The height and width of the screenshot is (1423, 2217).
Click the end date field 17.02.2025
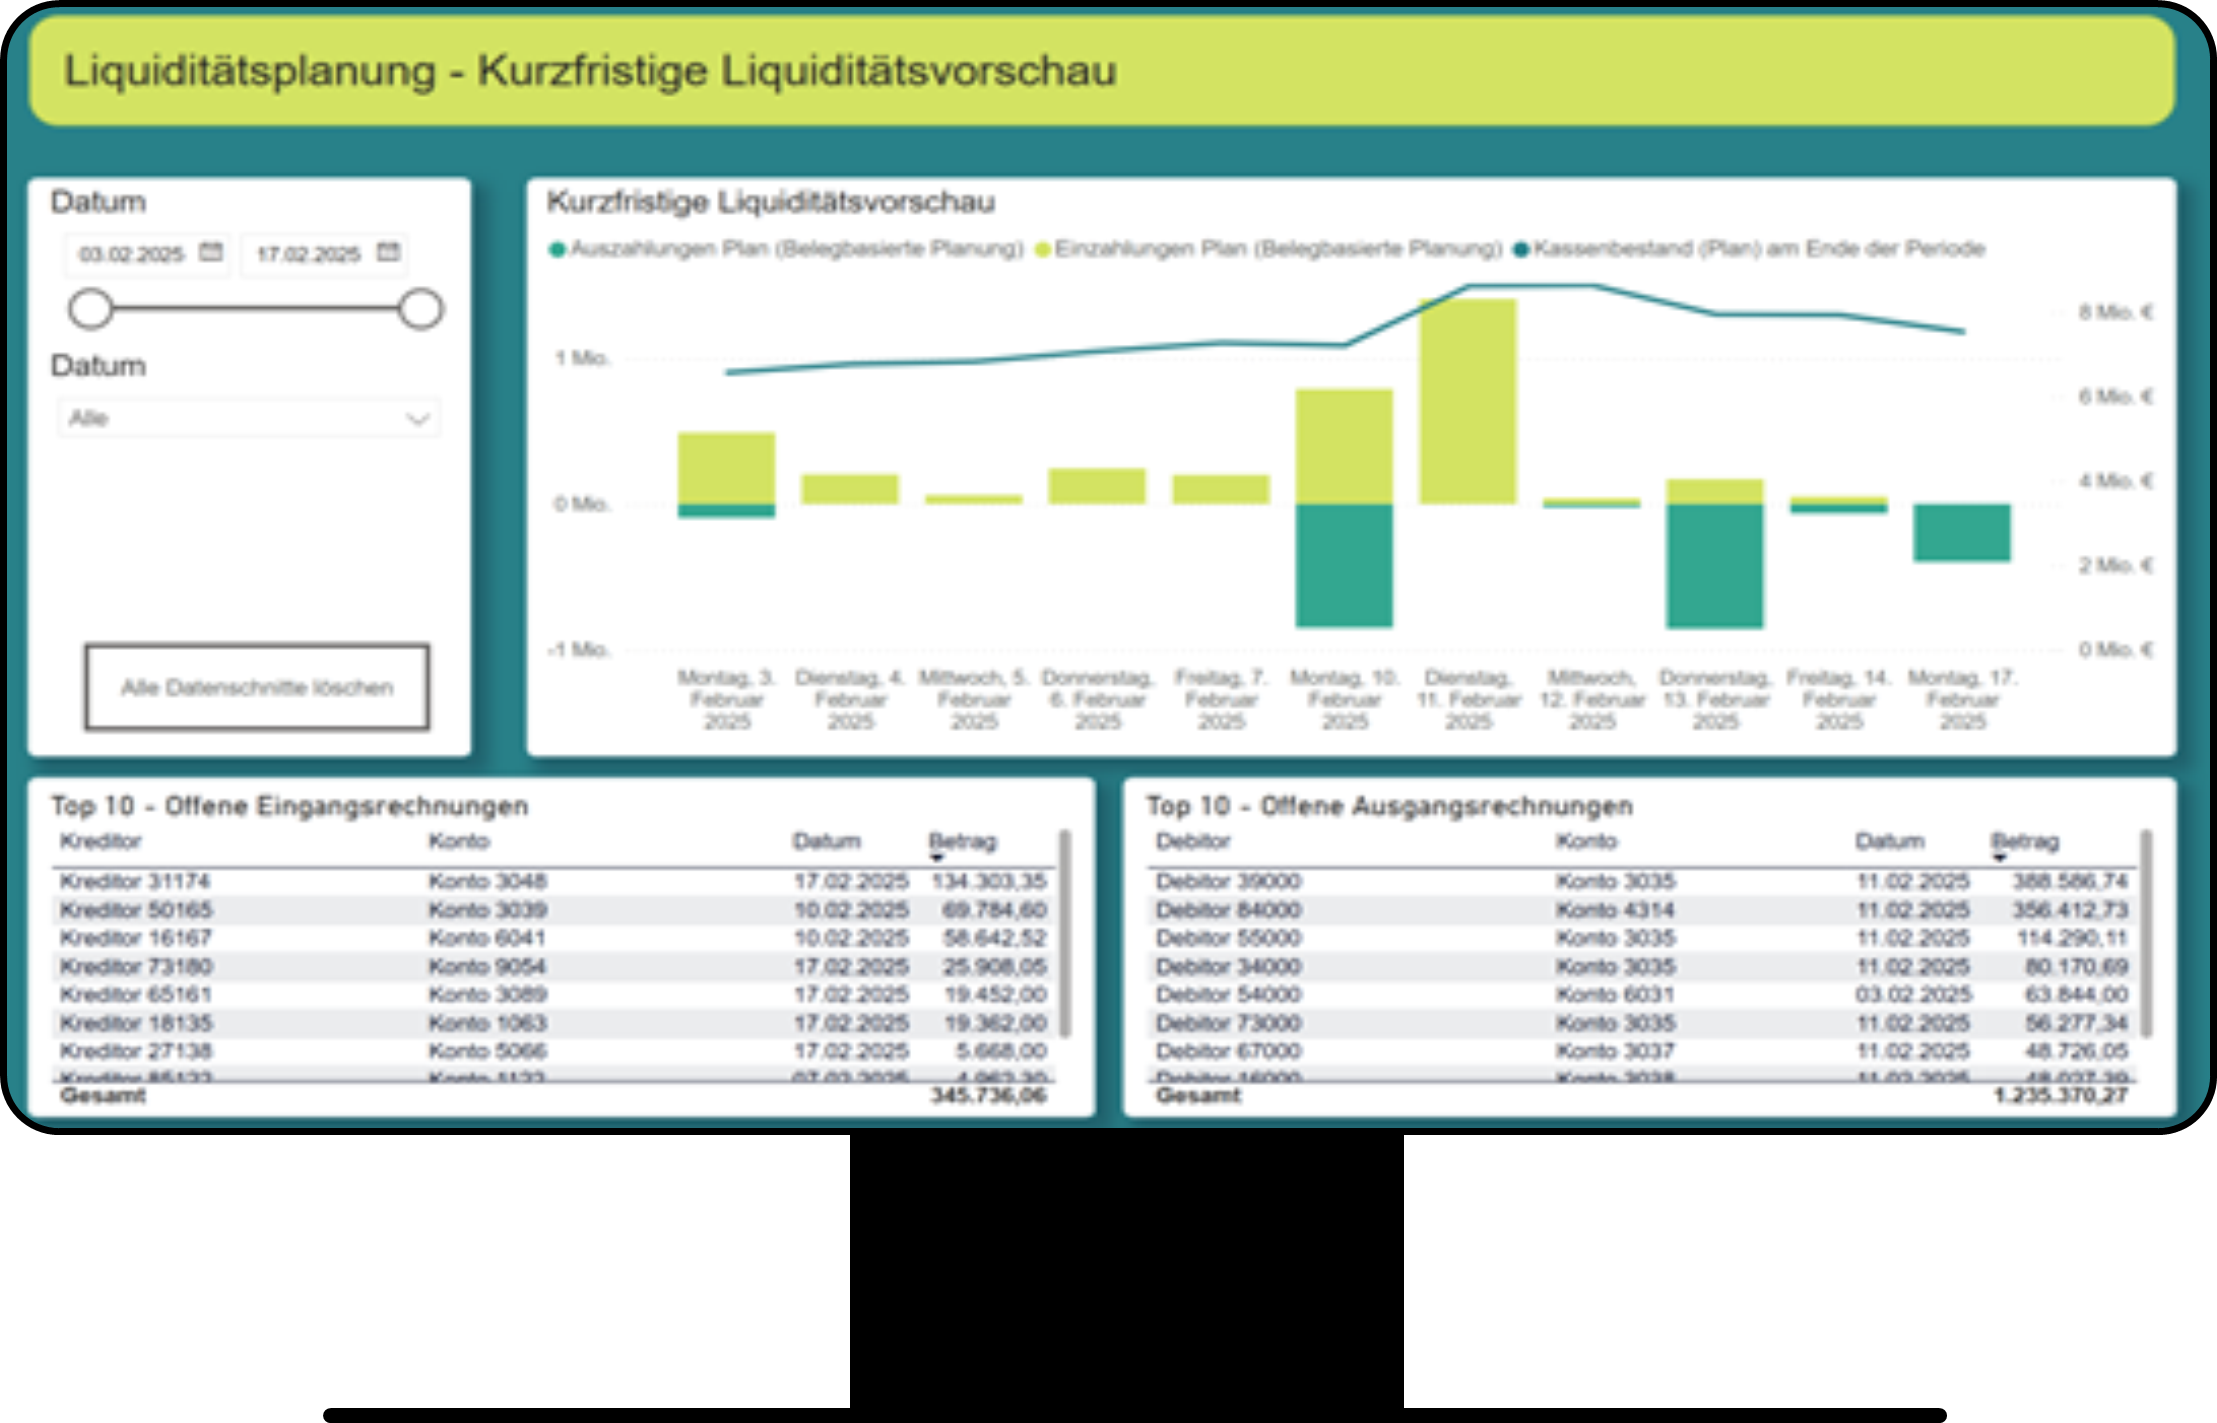point(308,254)
